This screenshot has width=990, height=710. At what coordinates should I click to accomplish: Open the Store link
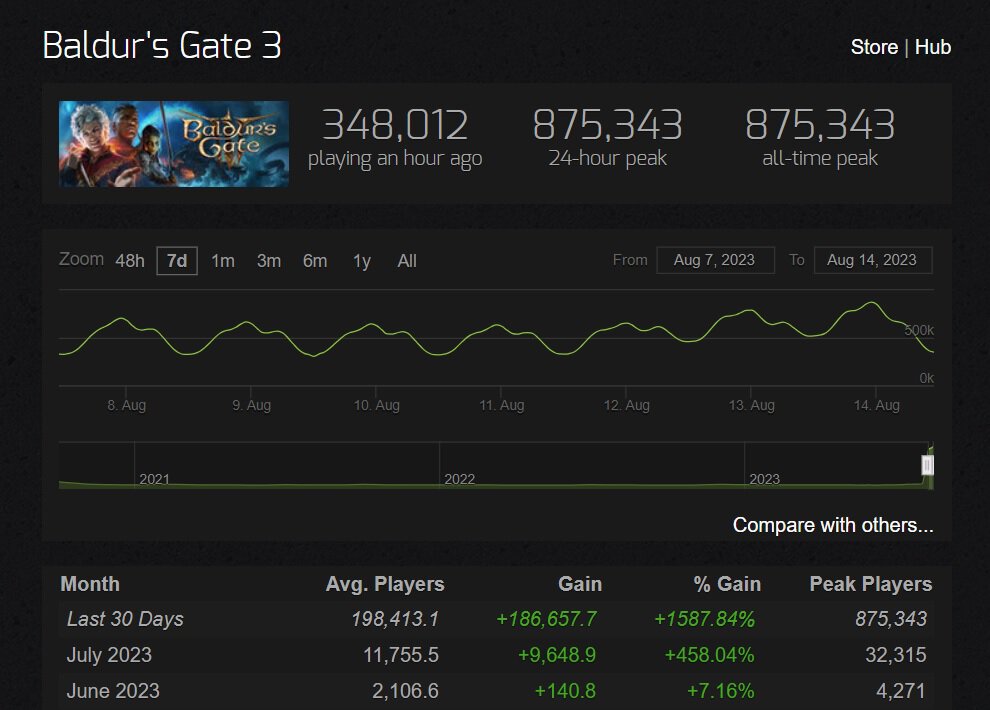coord(874,47)
